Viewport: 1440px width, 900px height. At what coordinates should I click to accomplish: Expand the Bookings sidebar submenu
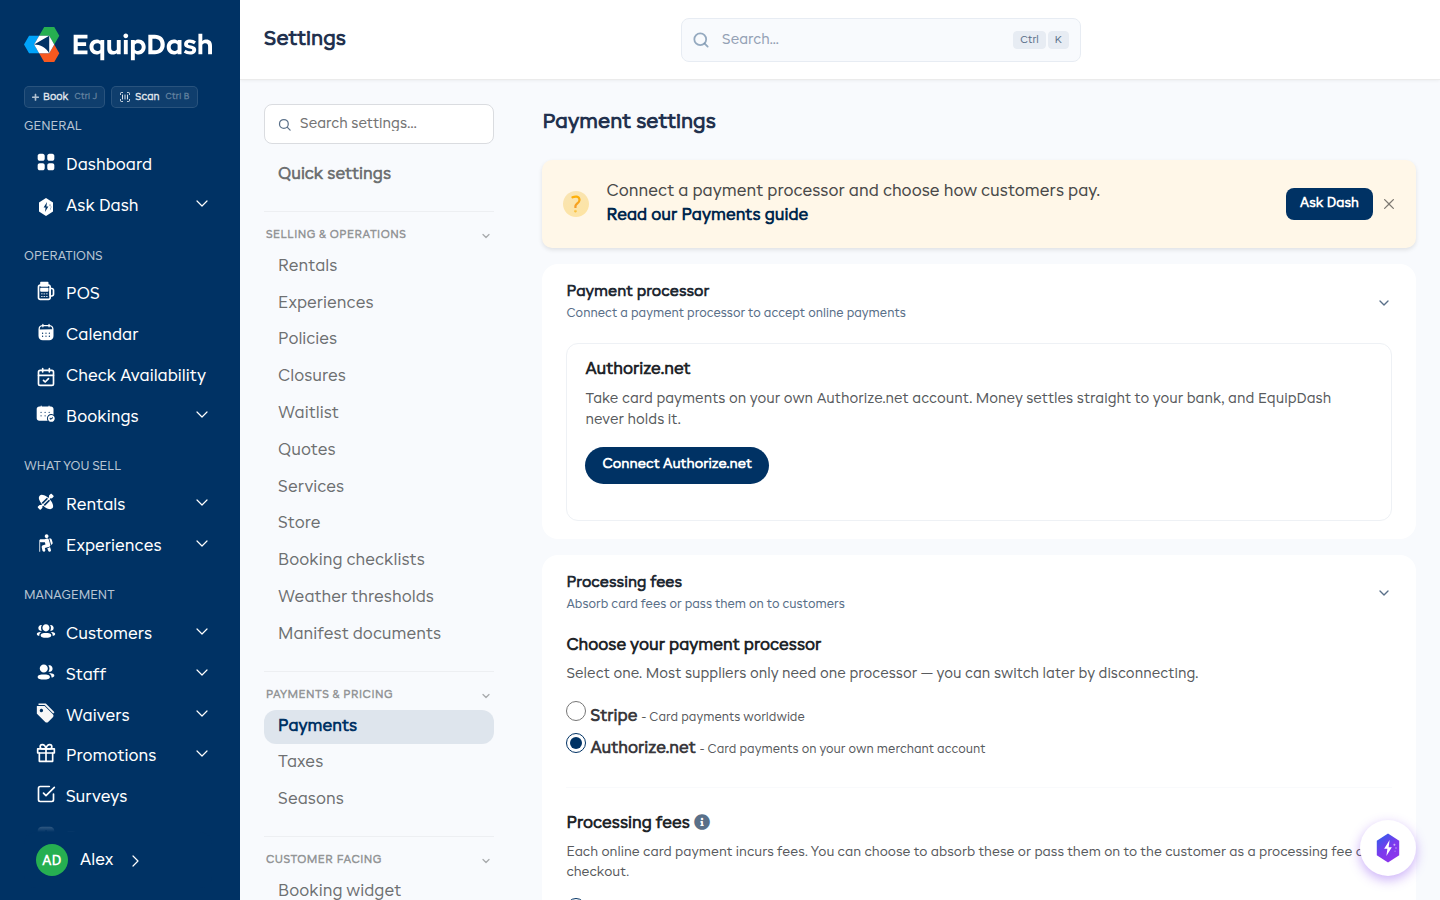(x=202, y=415)
